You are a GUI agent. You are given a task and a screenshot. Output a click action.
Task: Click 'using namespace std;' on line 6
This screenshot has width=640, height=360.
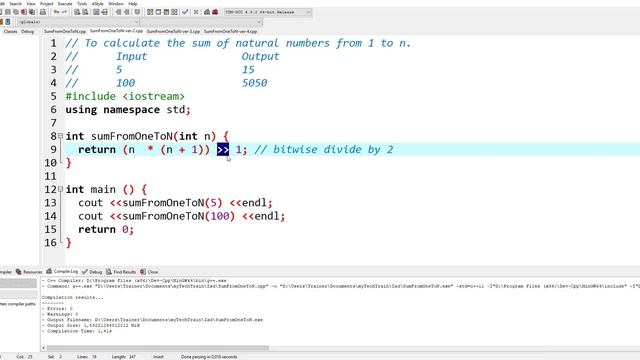point(128,110)
